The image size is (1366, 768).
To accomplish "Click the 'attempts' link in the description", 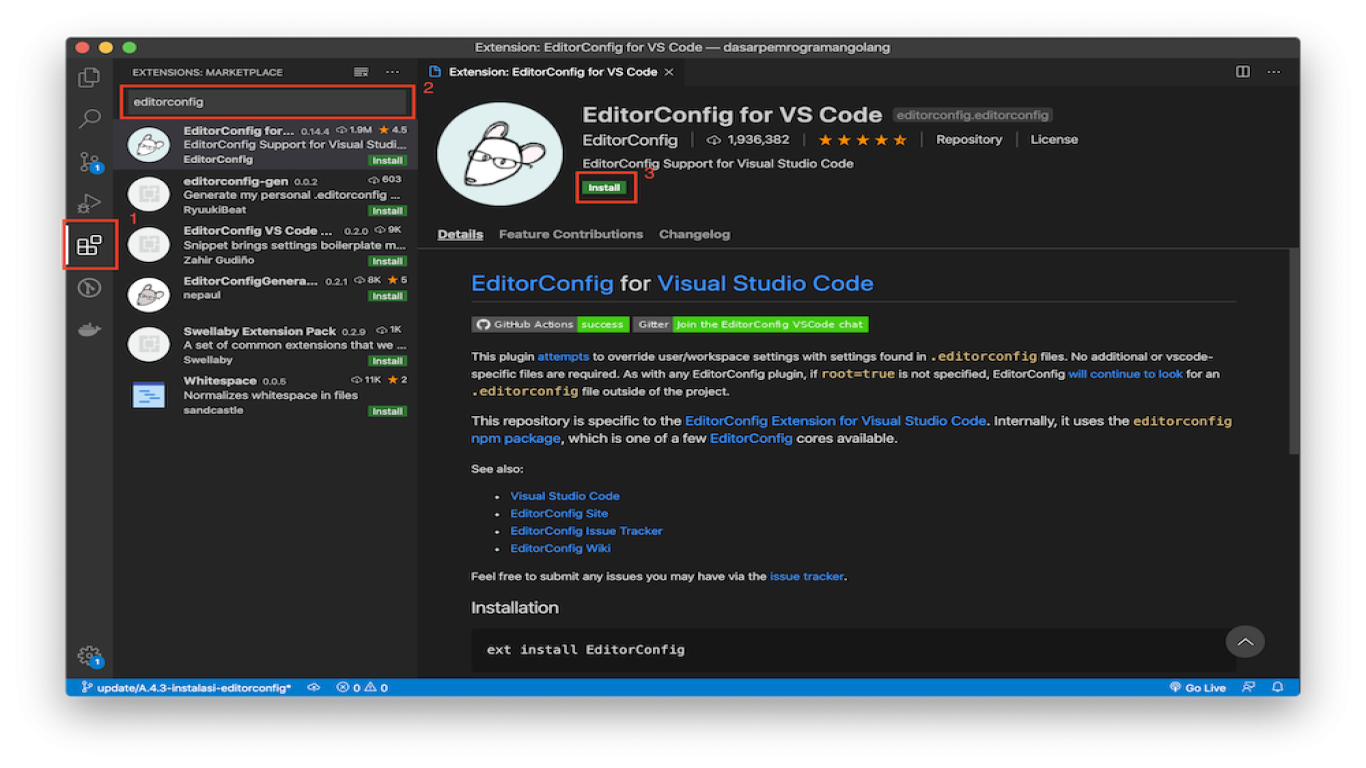I will 563,356.
